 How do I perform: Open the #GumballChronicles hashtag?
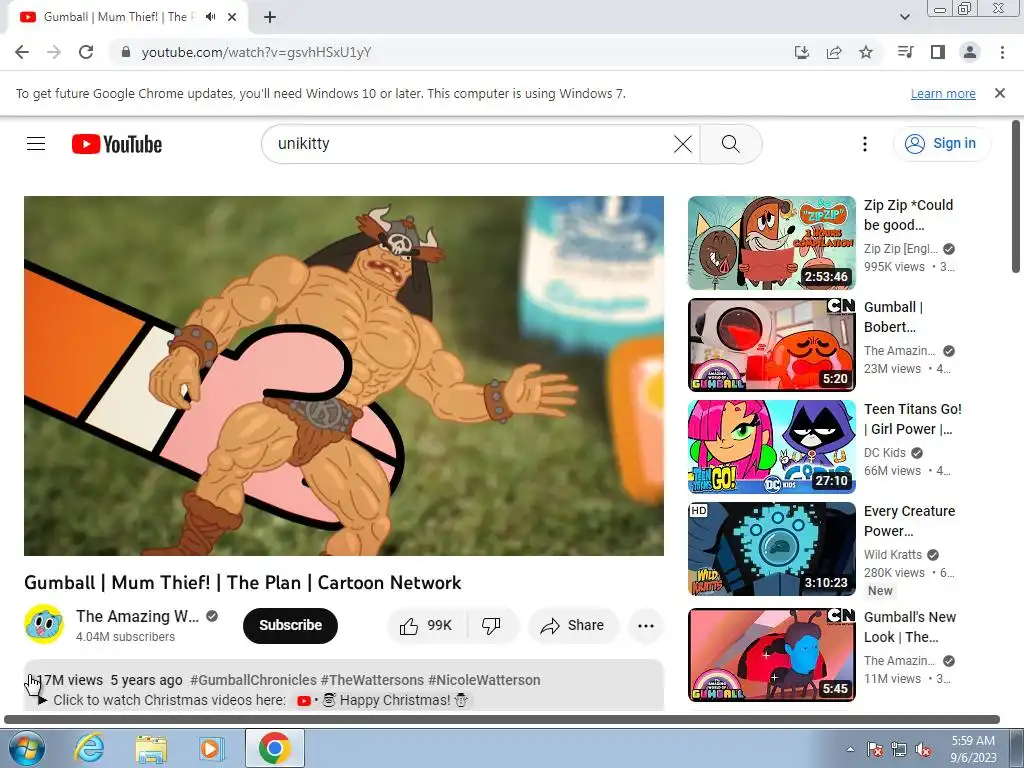pos(253,680)
